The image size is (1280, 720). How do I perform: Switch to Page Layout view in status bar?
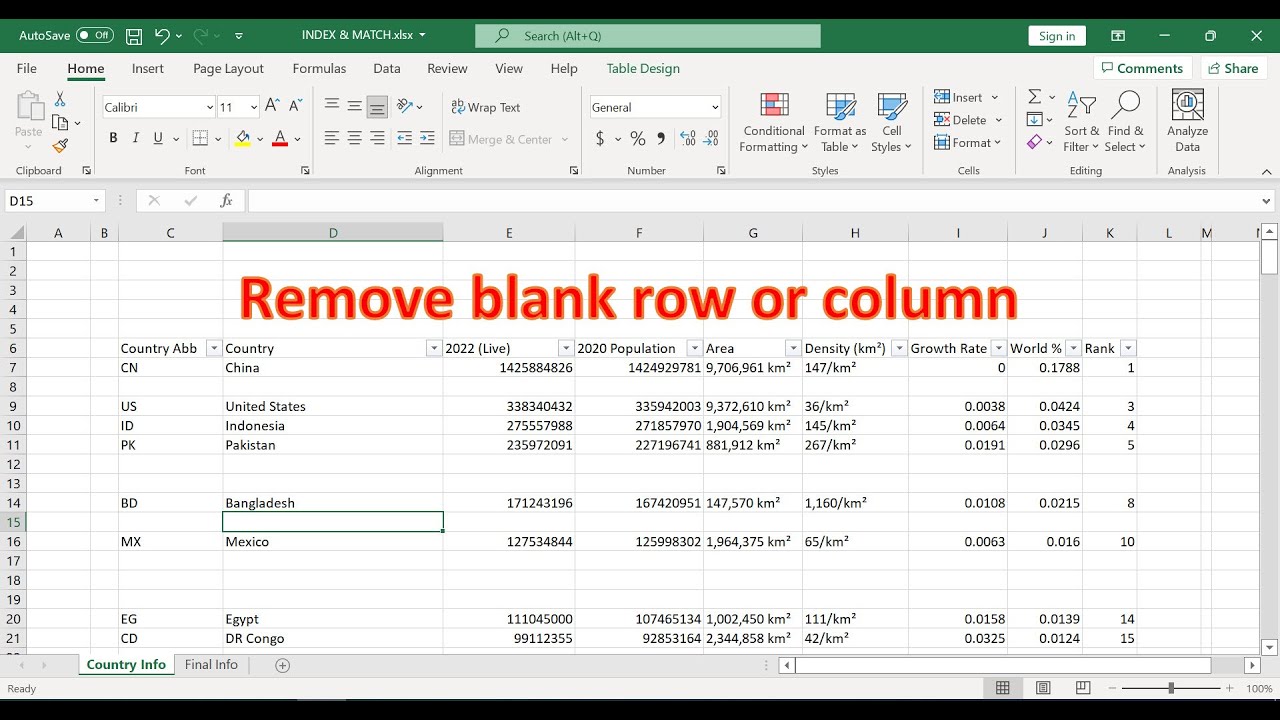tap(1043, 688)
